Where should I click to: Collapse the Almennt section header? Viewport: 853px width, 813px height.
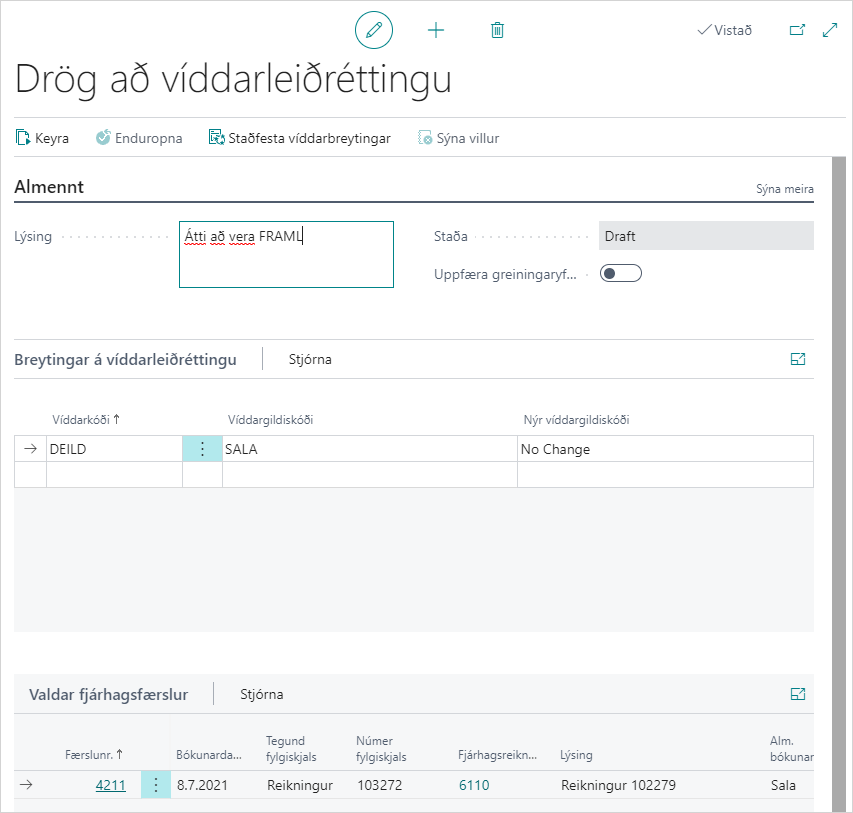point(49,187)
